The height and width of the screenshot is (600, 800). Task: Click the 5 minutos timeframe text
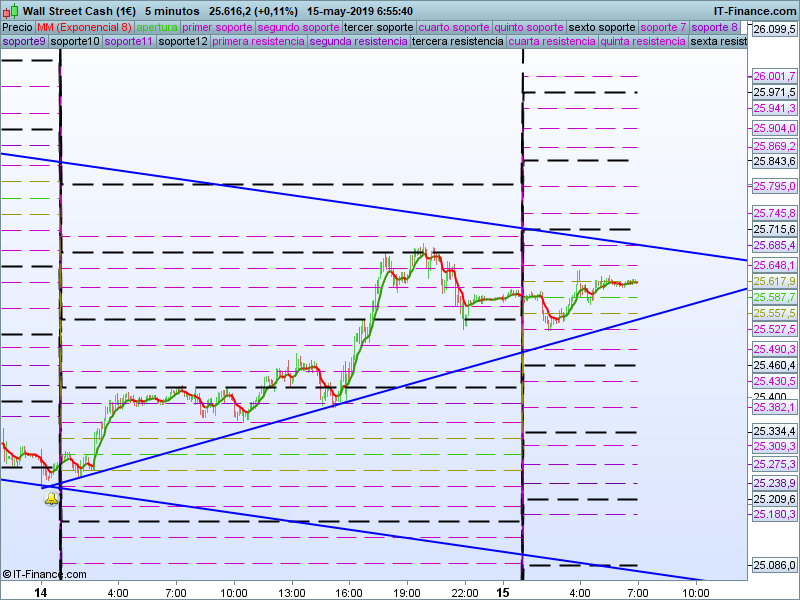point(172,11)
